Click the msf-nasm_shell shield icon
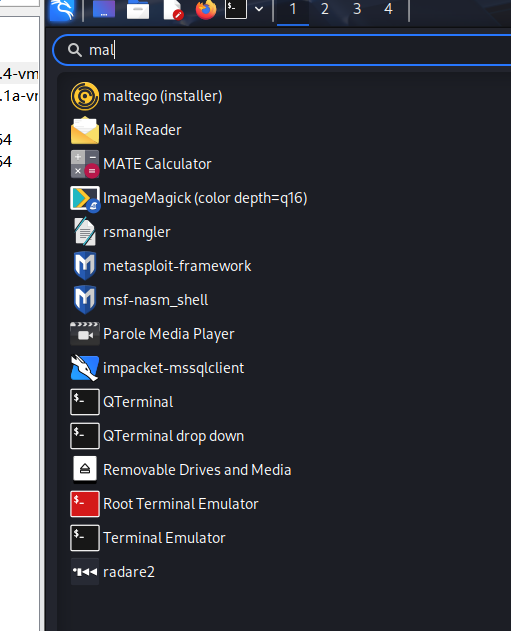The height and width of the screenshot is (631, 511). [85, 300]
